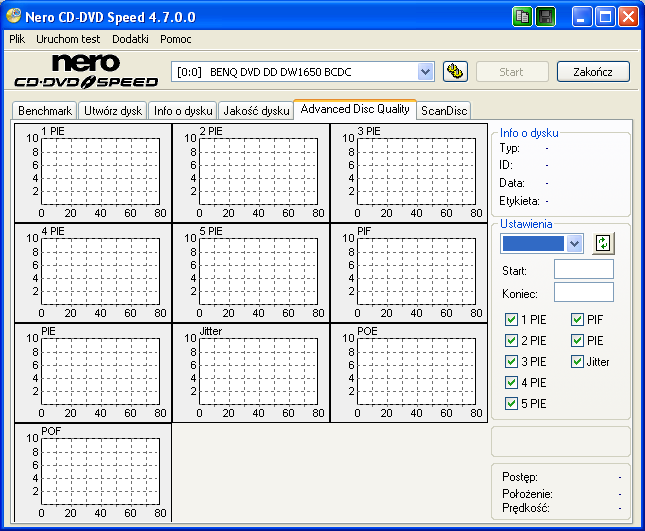
Task: Click the PIE graph beside Jitter graph
Action: (x=93, y=373)
